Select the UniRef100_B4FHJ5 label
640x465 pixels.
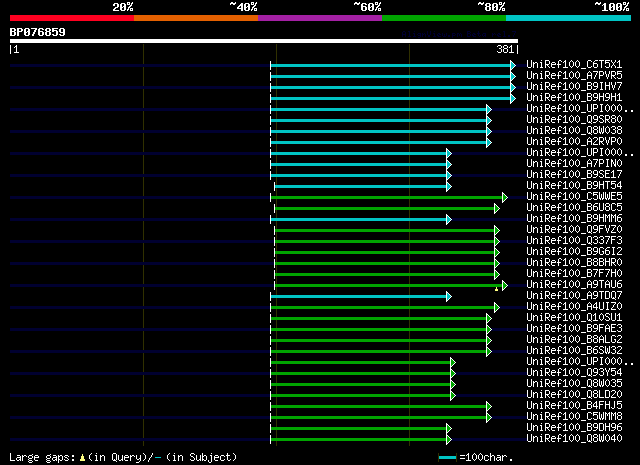[574, 406]
